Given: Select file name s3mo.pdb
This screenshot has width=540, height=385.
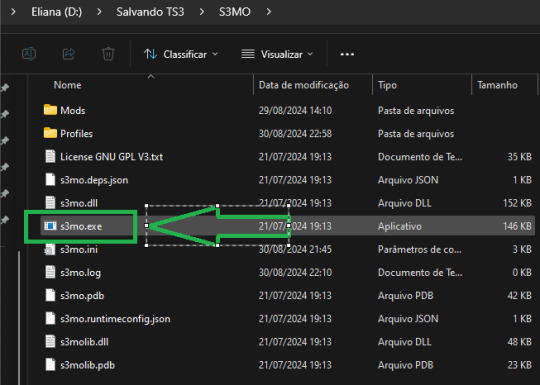Looking at the screenshot, I should 82,296.
